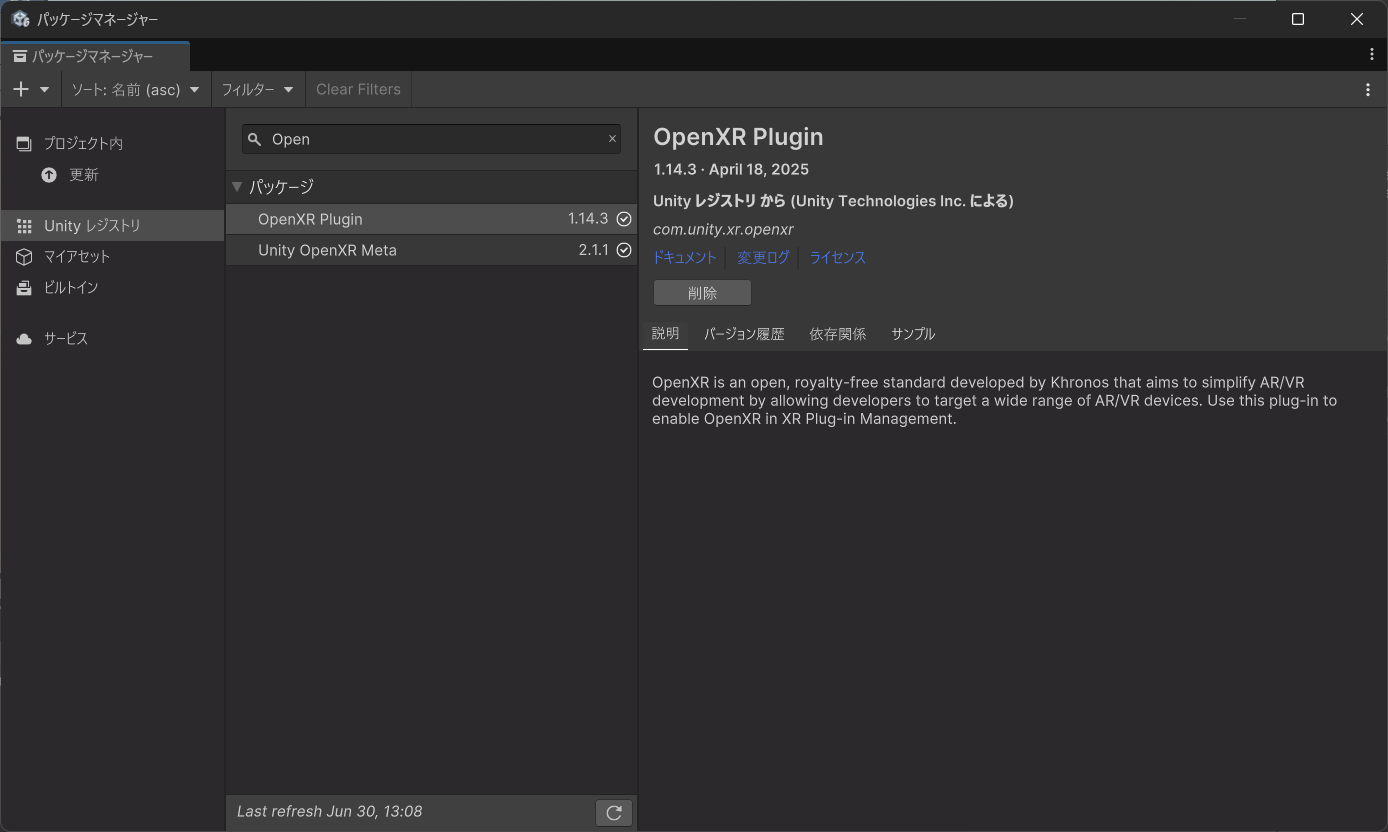
Task: Open the ドキュメント link
Action: tap(685, 257)
